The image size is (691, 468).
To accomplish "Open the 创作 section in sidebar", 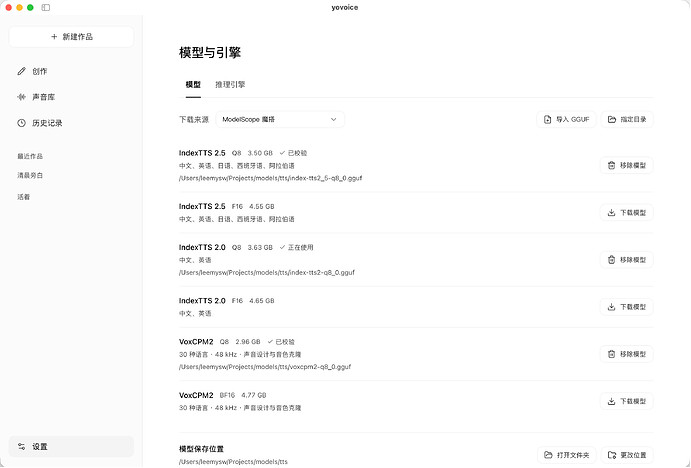I will (x=71, y=71).
